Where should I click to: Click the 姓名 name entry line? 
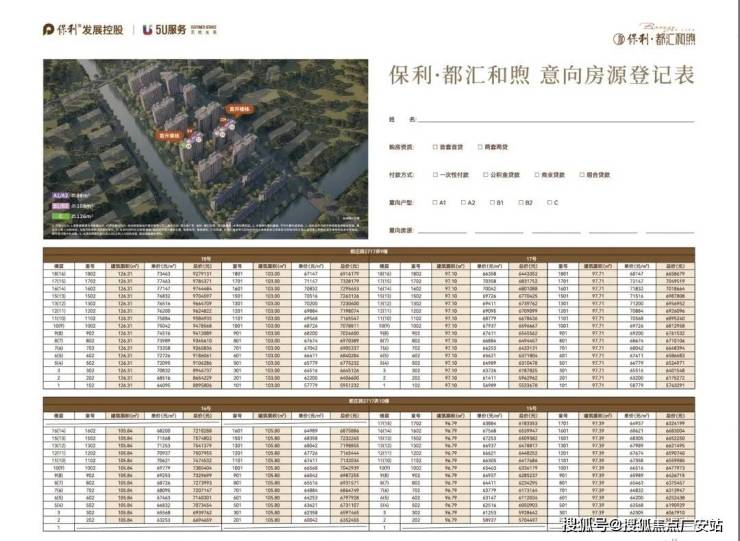(x=556, y=120)
